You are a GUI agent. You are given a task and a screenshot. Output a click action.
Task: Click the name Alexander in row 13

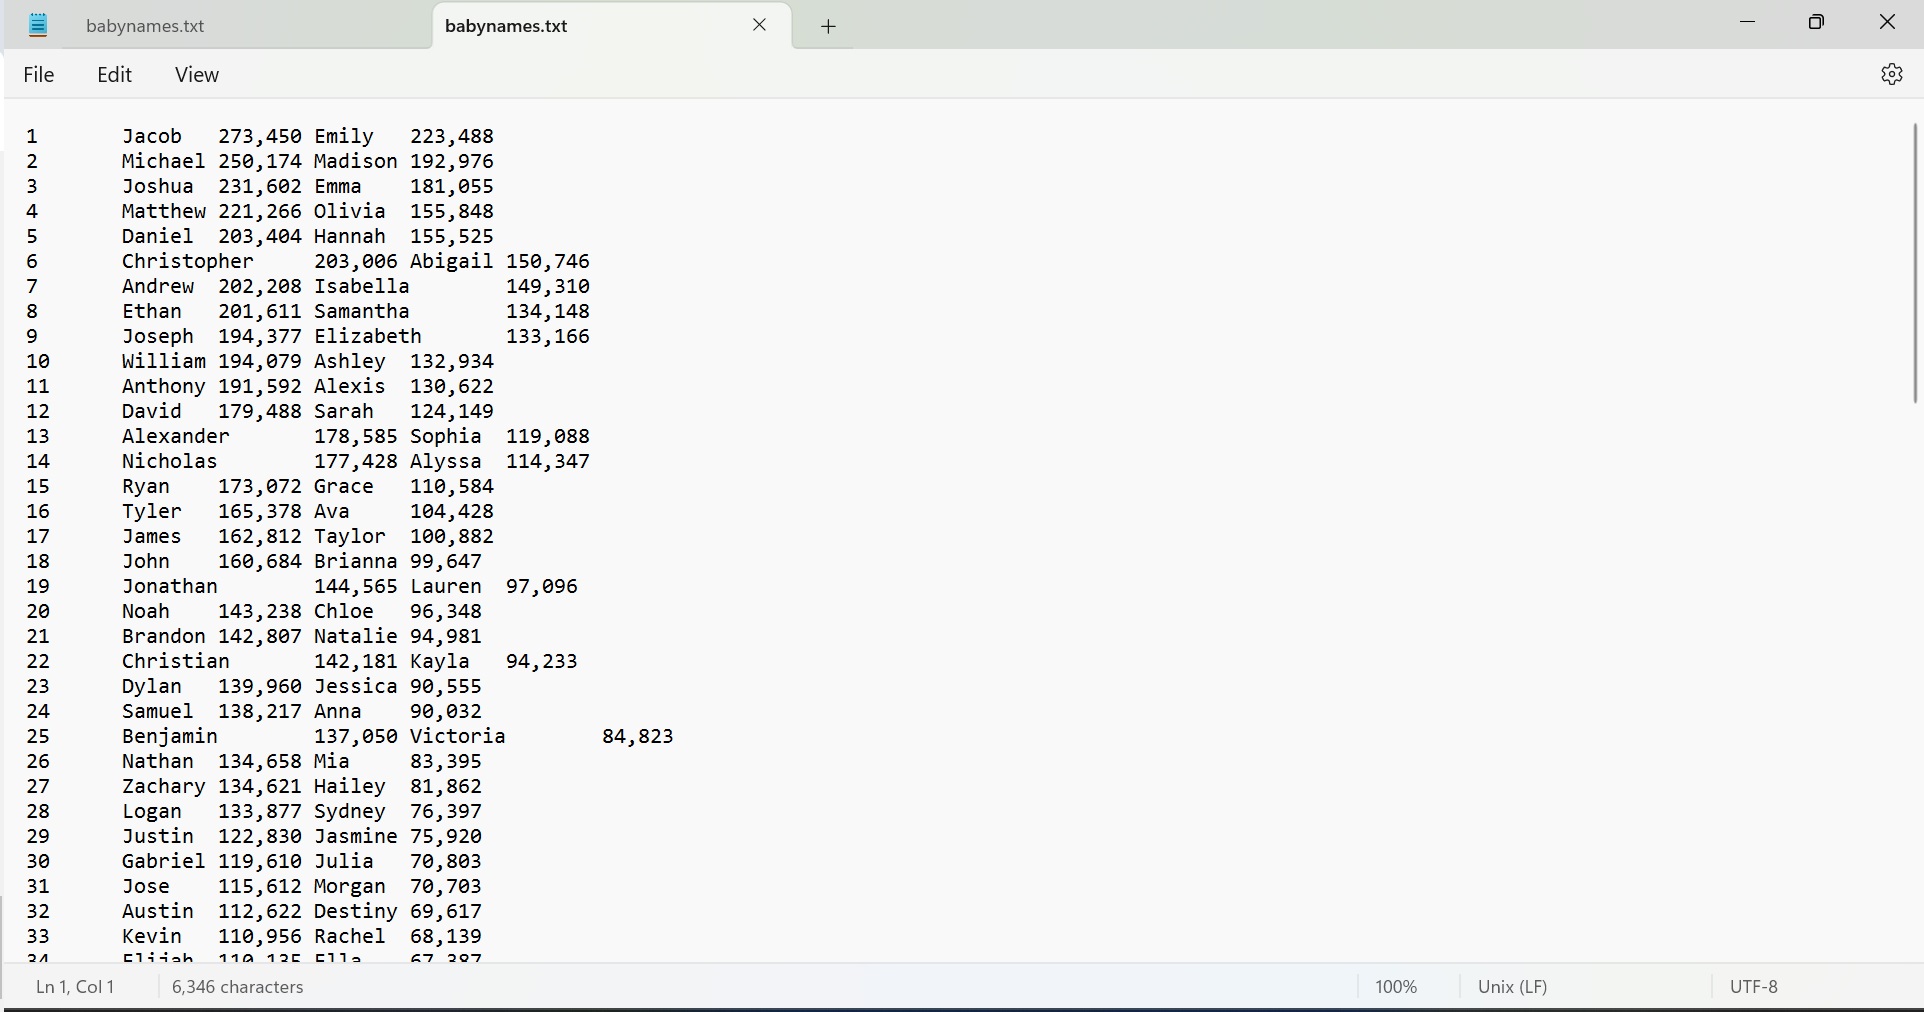point(176,436)
